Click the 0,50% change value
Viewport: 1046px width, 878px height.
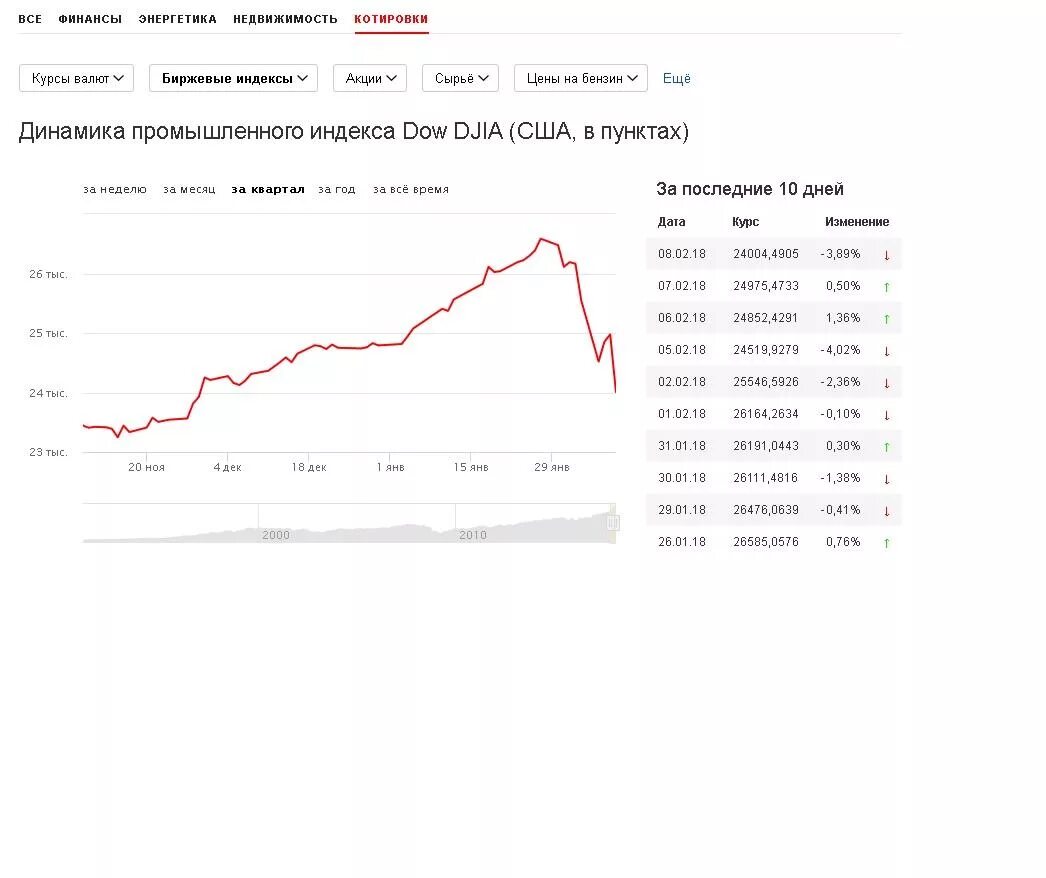(x=843, y=286)
